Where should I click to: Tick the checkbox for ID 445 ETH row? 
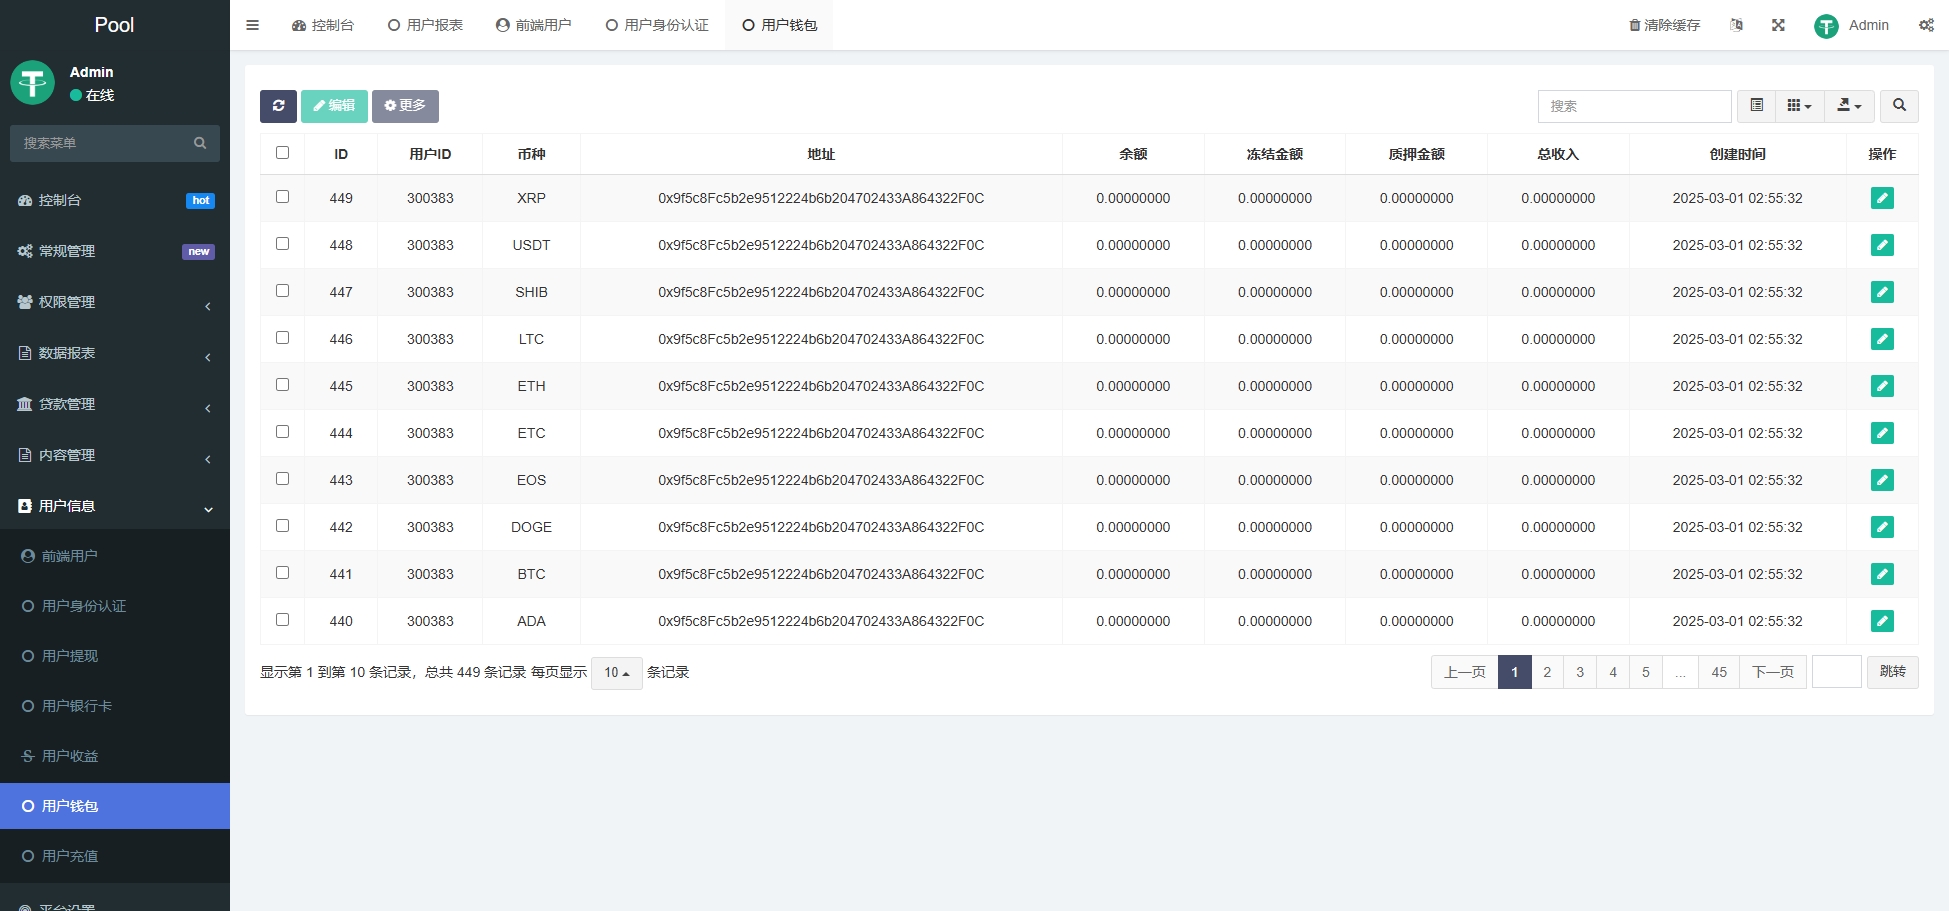[x=282, y=385]
